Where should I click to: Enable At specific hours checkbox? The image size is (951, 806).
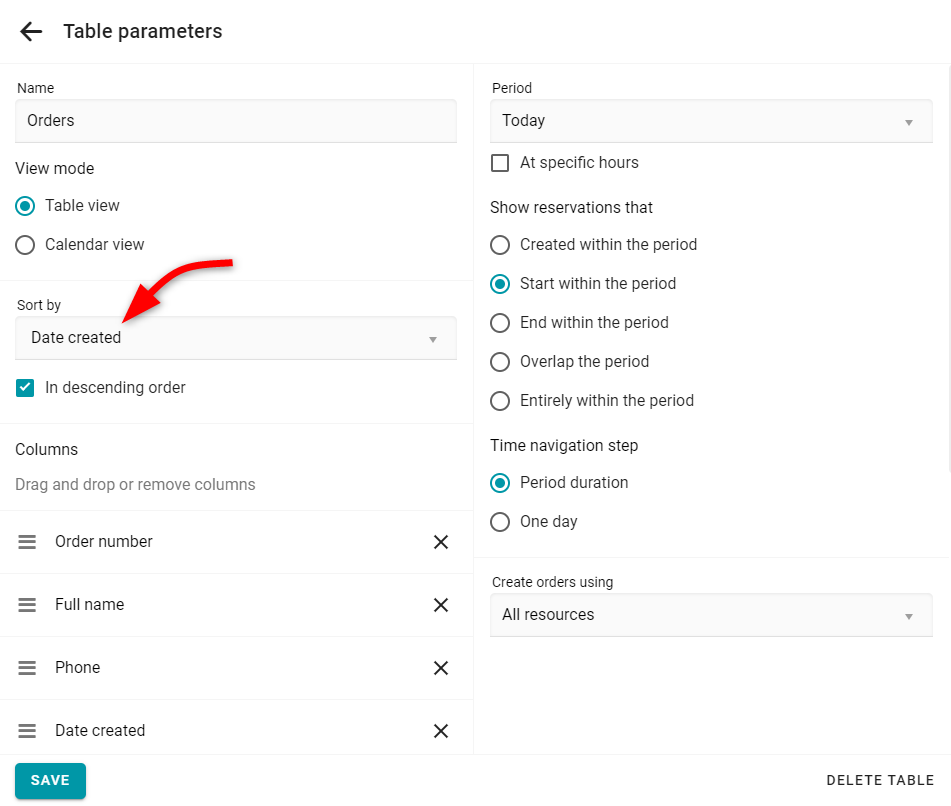click(500, 163)
